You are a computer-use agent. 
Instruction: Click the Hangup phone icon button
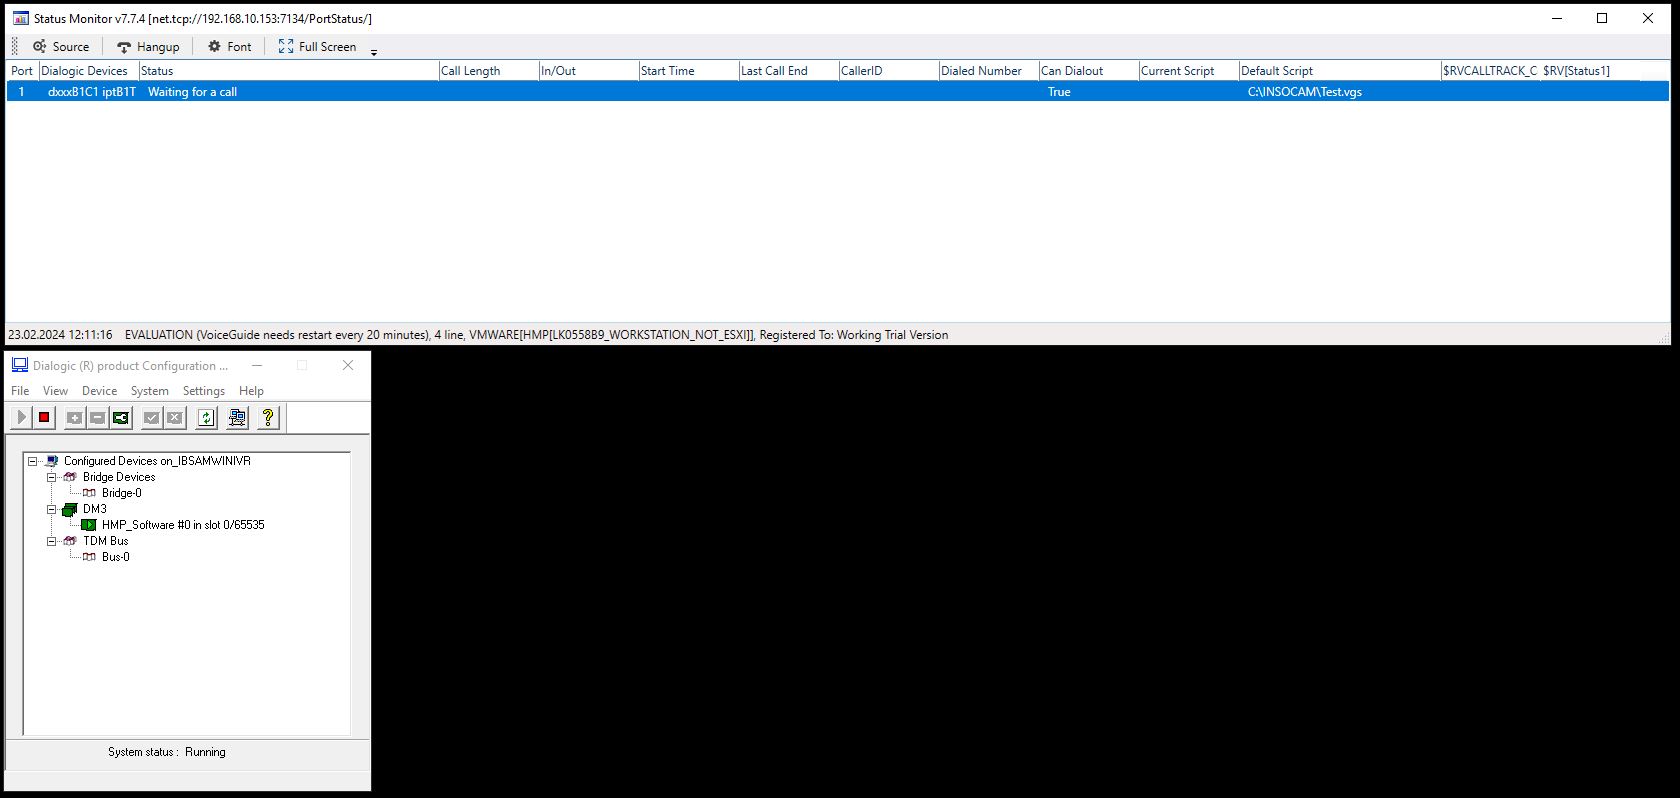pos(148,47)
